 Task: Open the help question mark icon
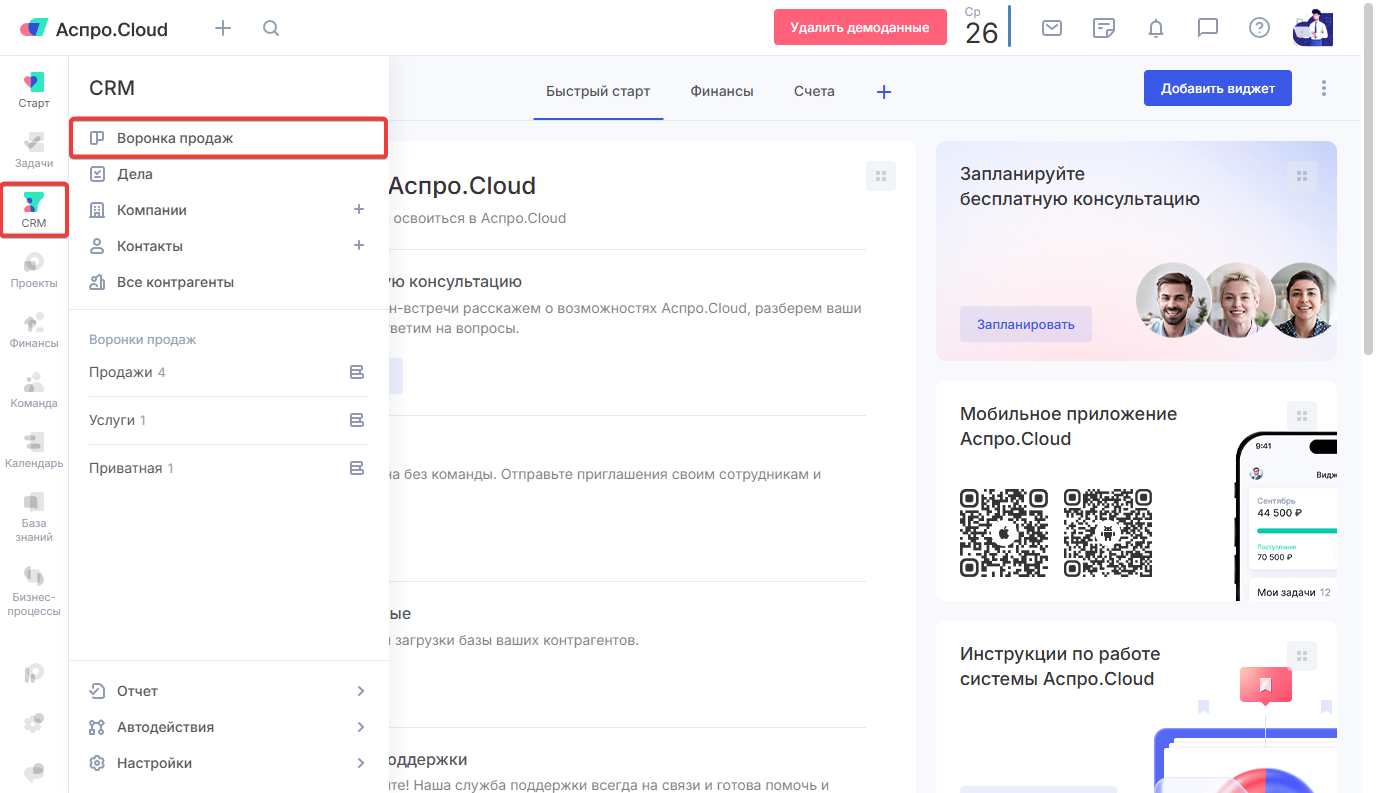(x=1260, y=28)
